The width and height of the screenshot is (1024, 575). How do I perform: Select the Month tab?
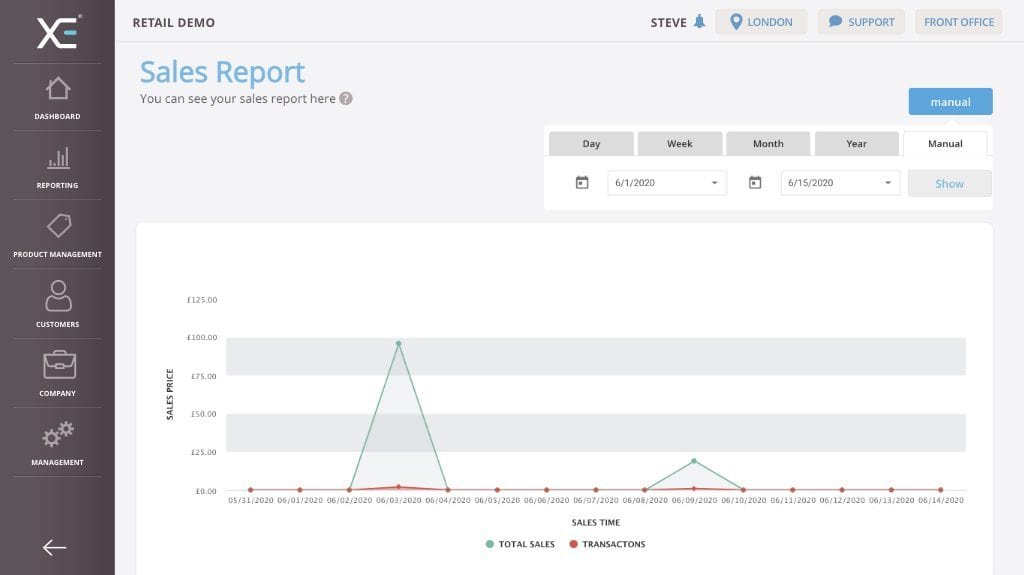pos(768,144)
